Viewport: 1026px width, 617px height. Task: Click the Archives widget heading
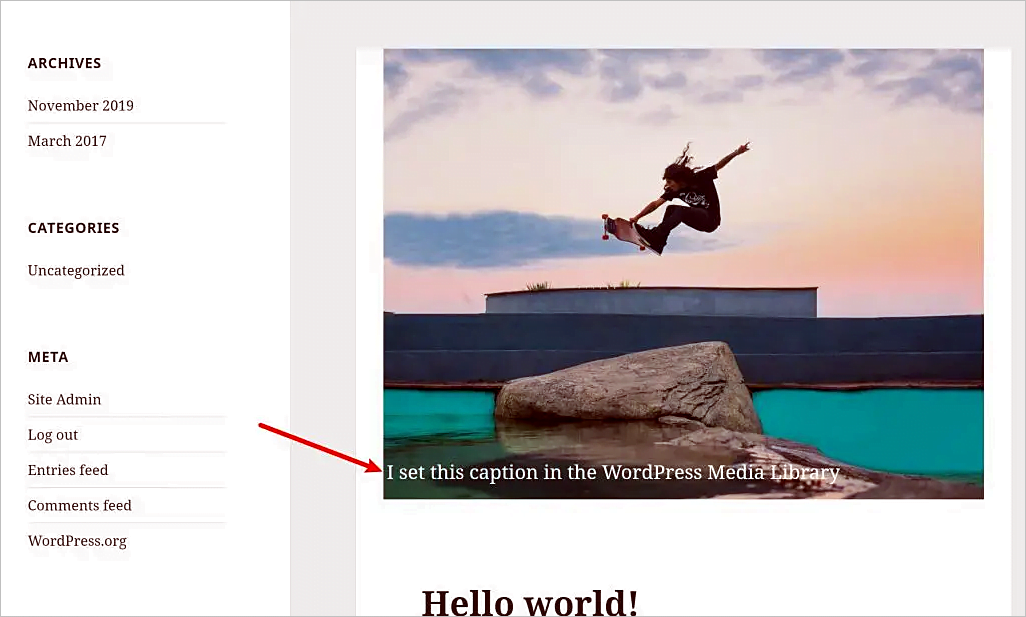pyautogui.click(x=64, y=63)
